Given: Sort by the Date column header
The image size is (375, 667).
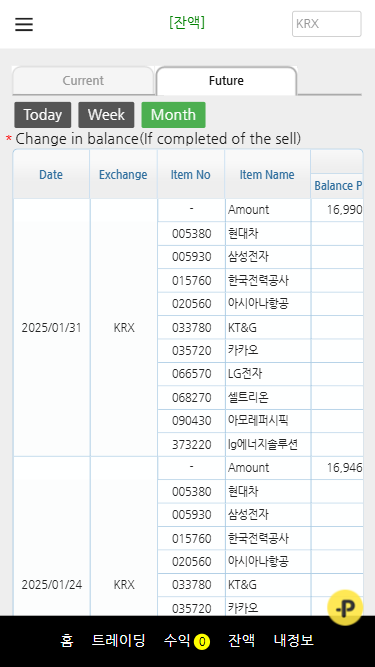Looking at the screenshot, I should (x=51, y=174).
